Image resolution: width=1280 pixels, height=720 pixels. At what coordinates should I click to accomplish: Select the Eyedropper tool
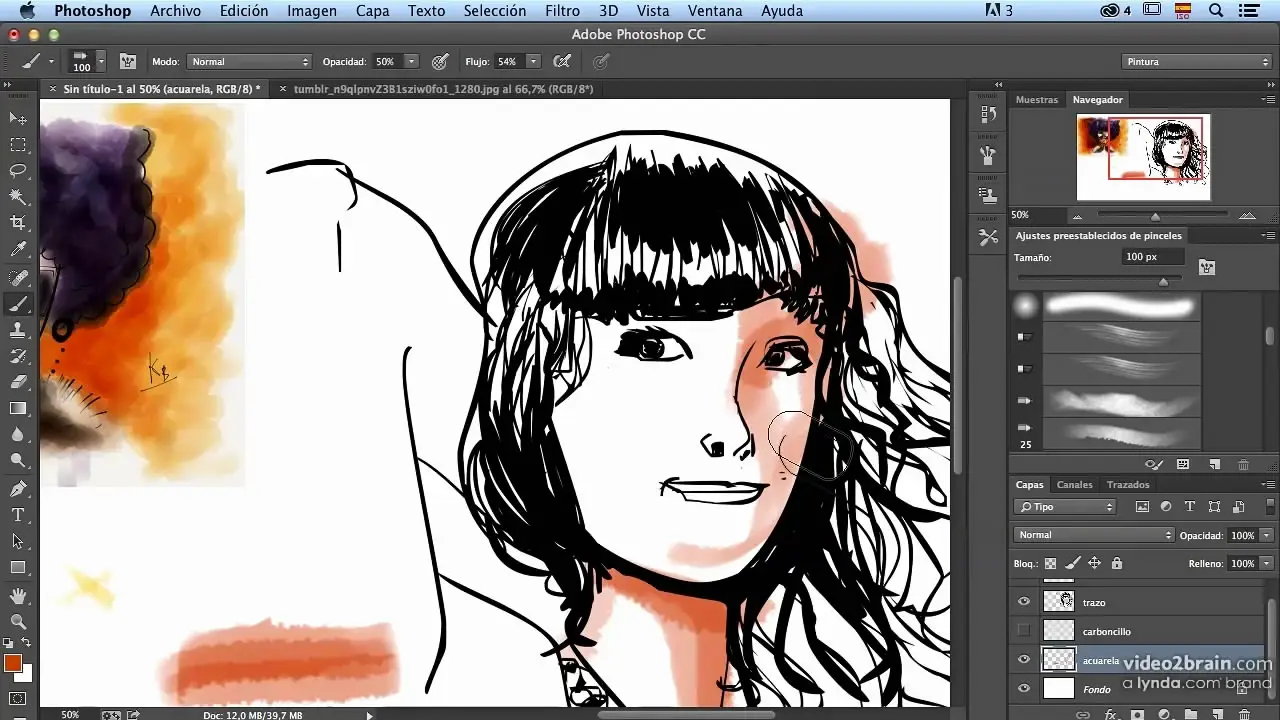click(18, 249)
